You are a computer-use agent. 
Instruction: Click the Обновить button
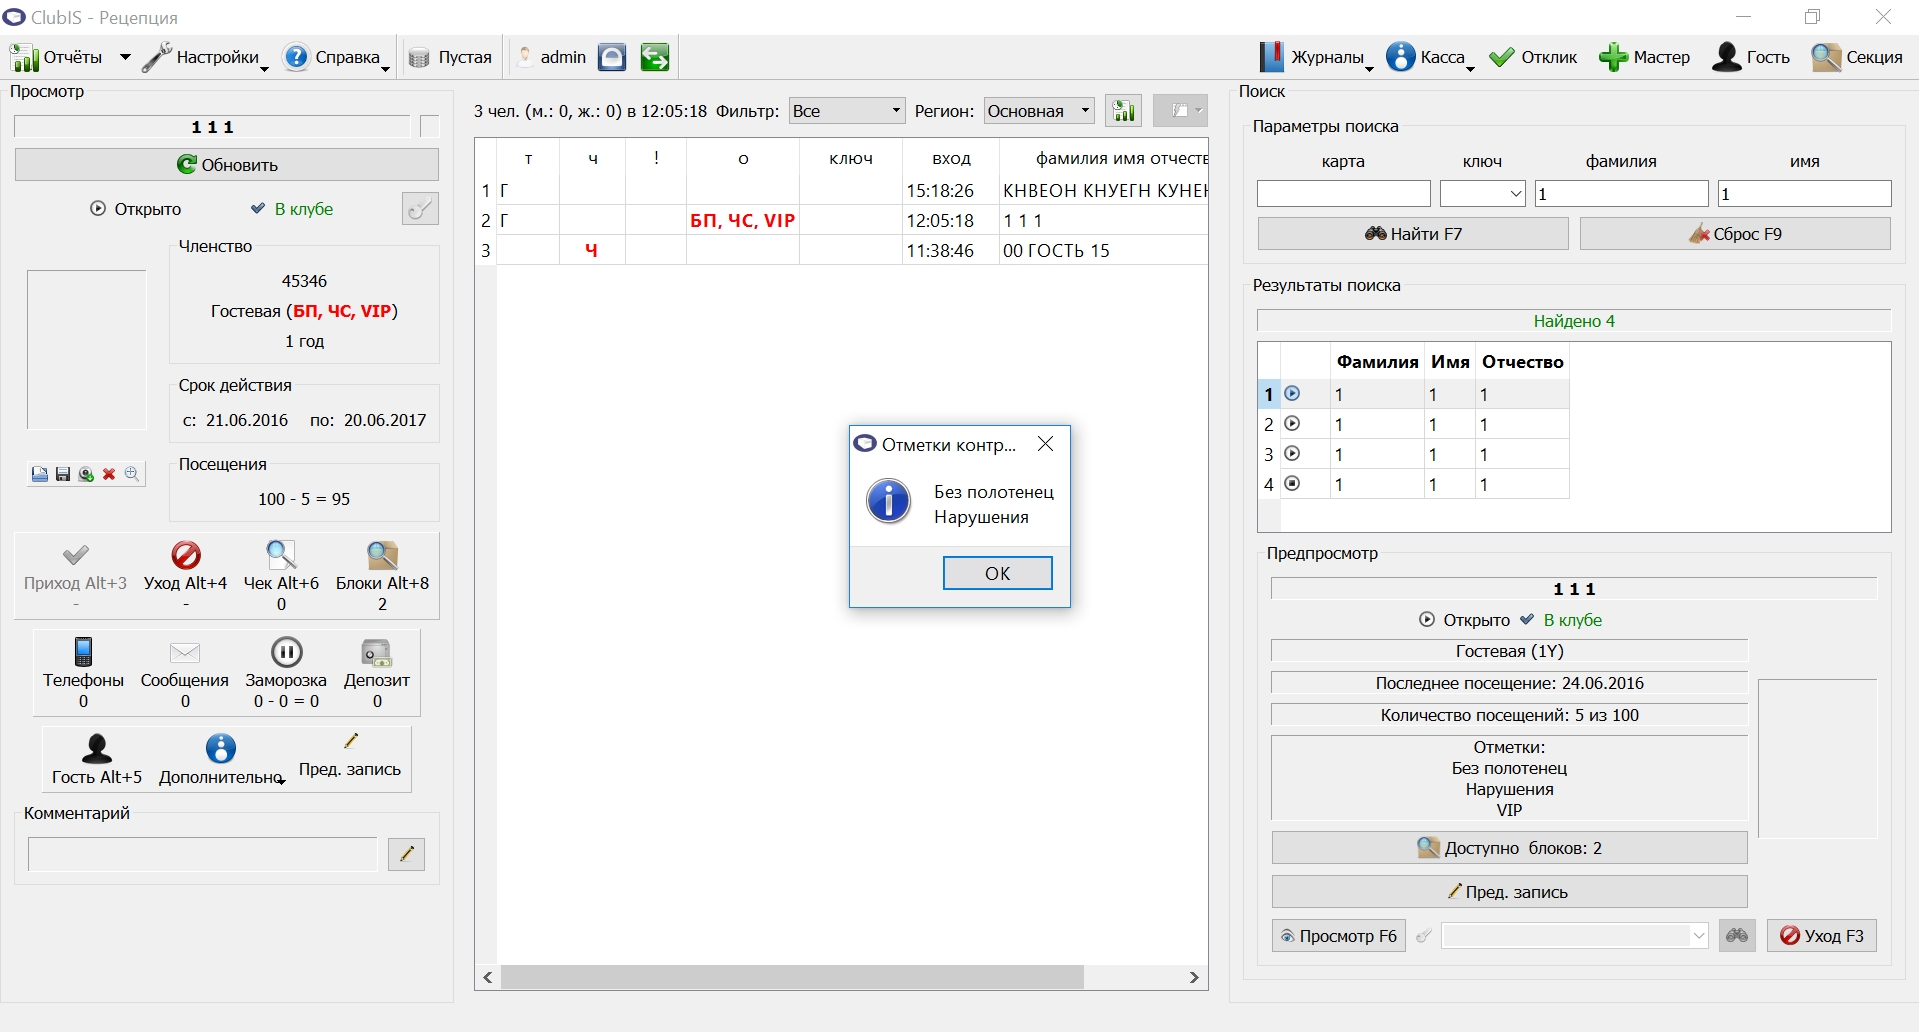pos(227,165)
